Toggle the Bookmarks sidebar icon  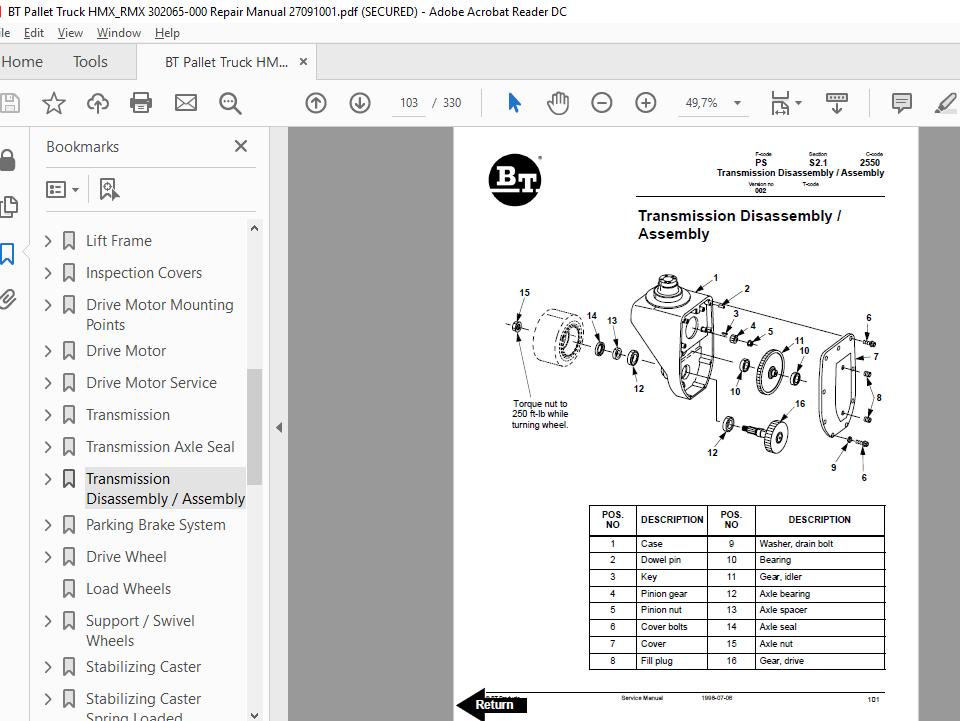[7, 253]
